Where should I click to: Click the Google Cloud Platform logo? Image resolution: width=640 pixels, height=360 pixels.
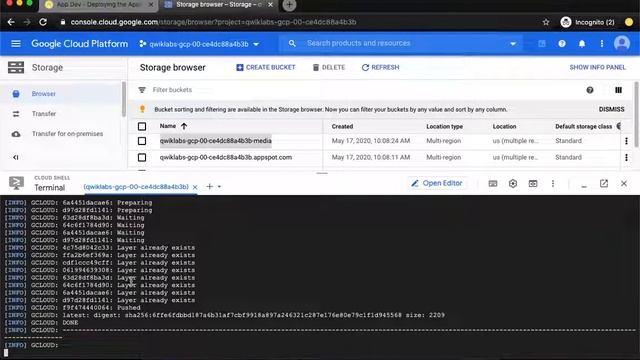click(x=80, y=44)
